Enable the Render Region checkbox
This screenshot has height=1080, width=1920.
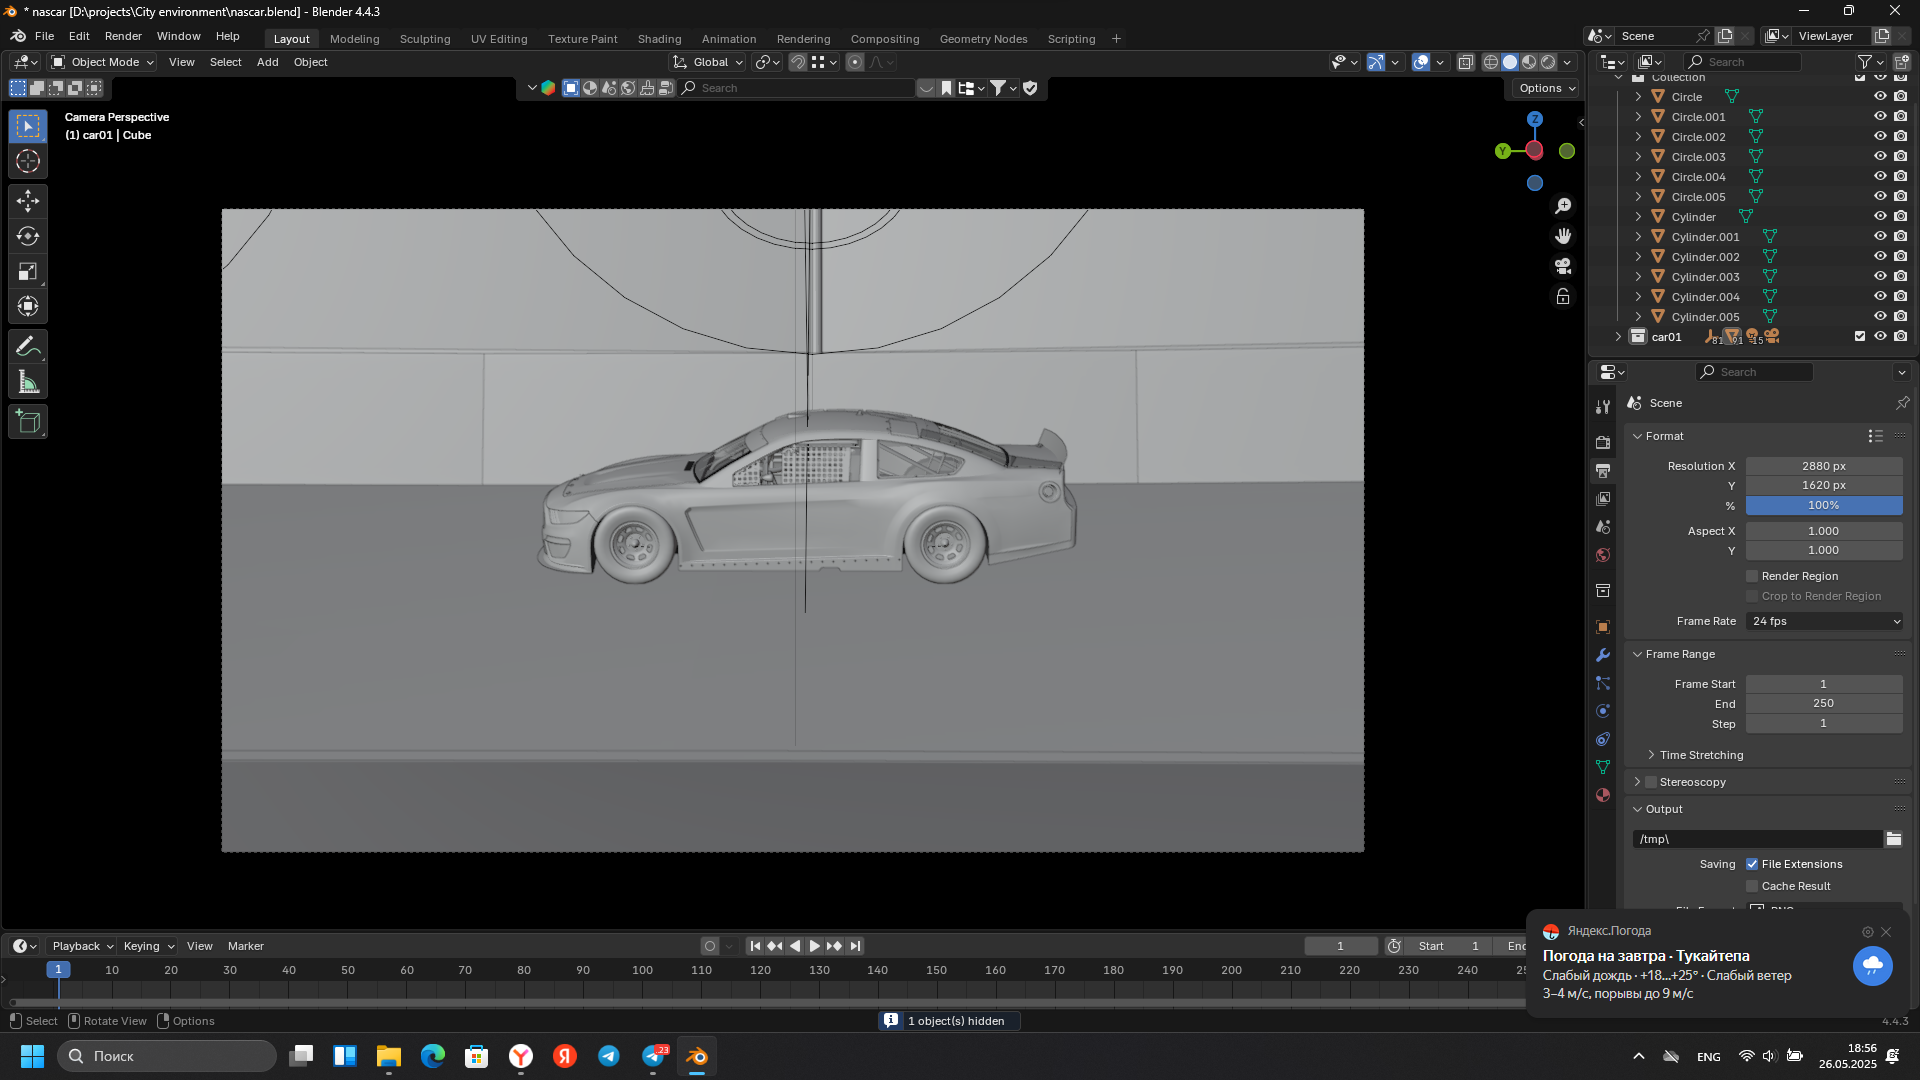[x=1752, y=576]
